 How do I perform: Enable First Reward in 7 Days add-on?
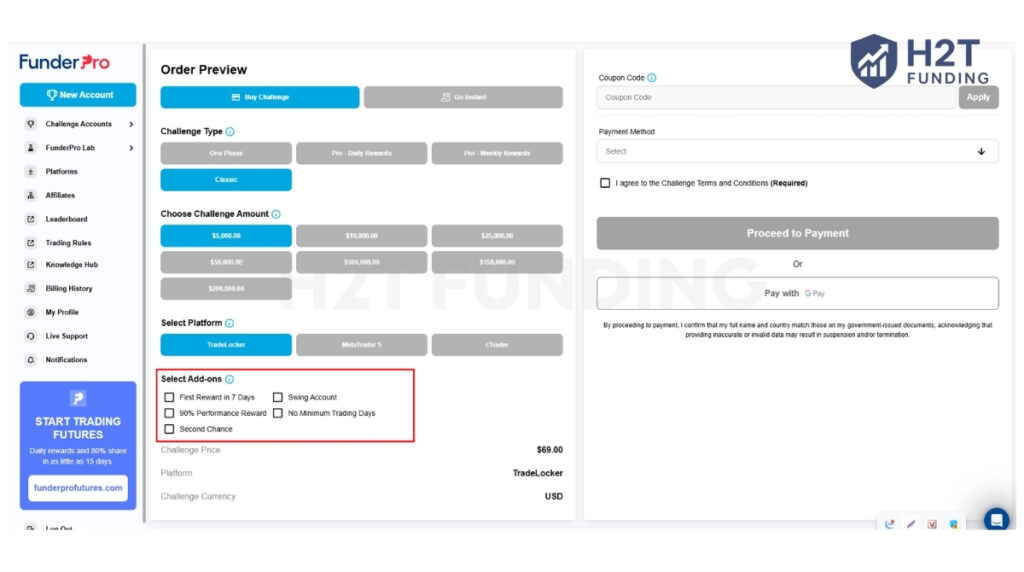170,397
